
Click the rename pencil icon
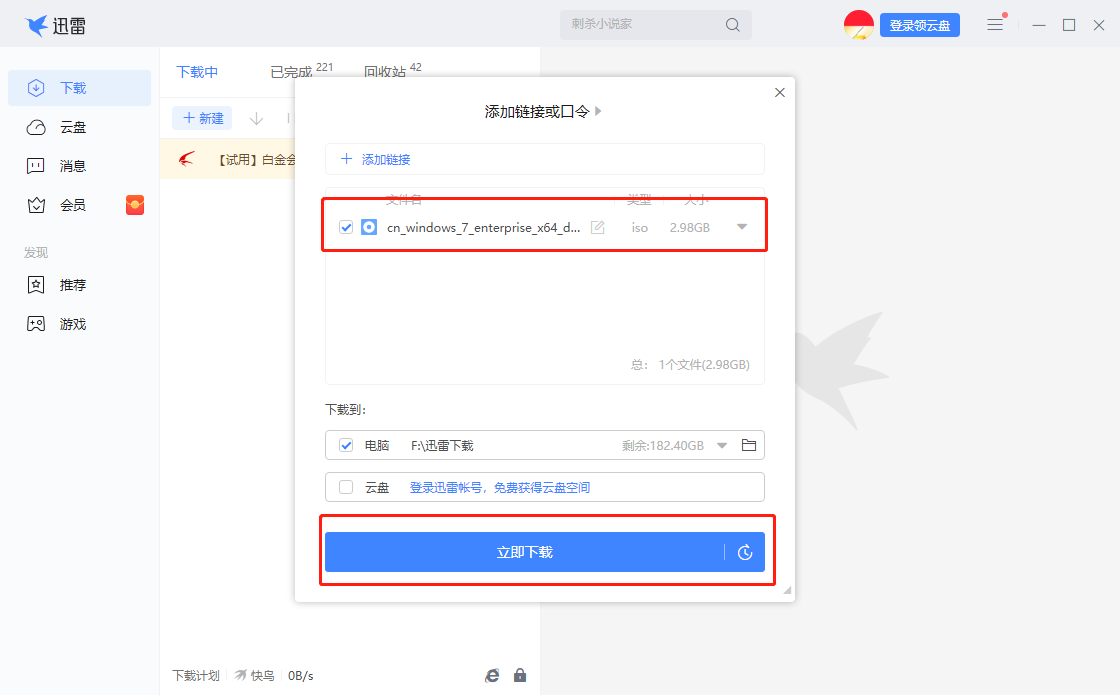[598, 227]
